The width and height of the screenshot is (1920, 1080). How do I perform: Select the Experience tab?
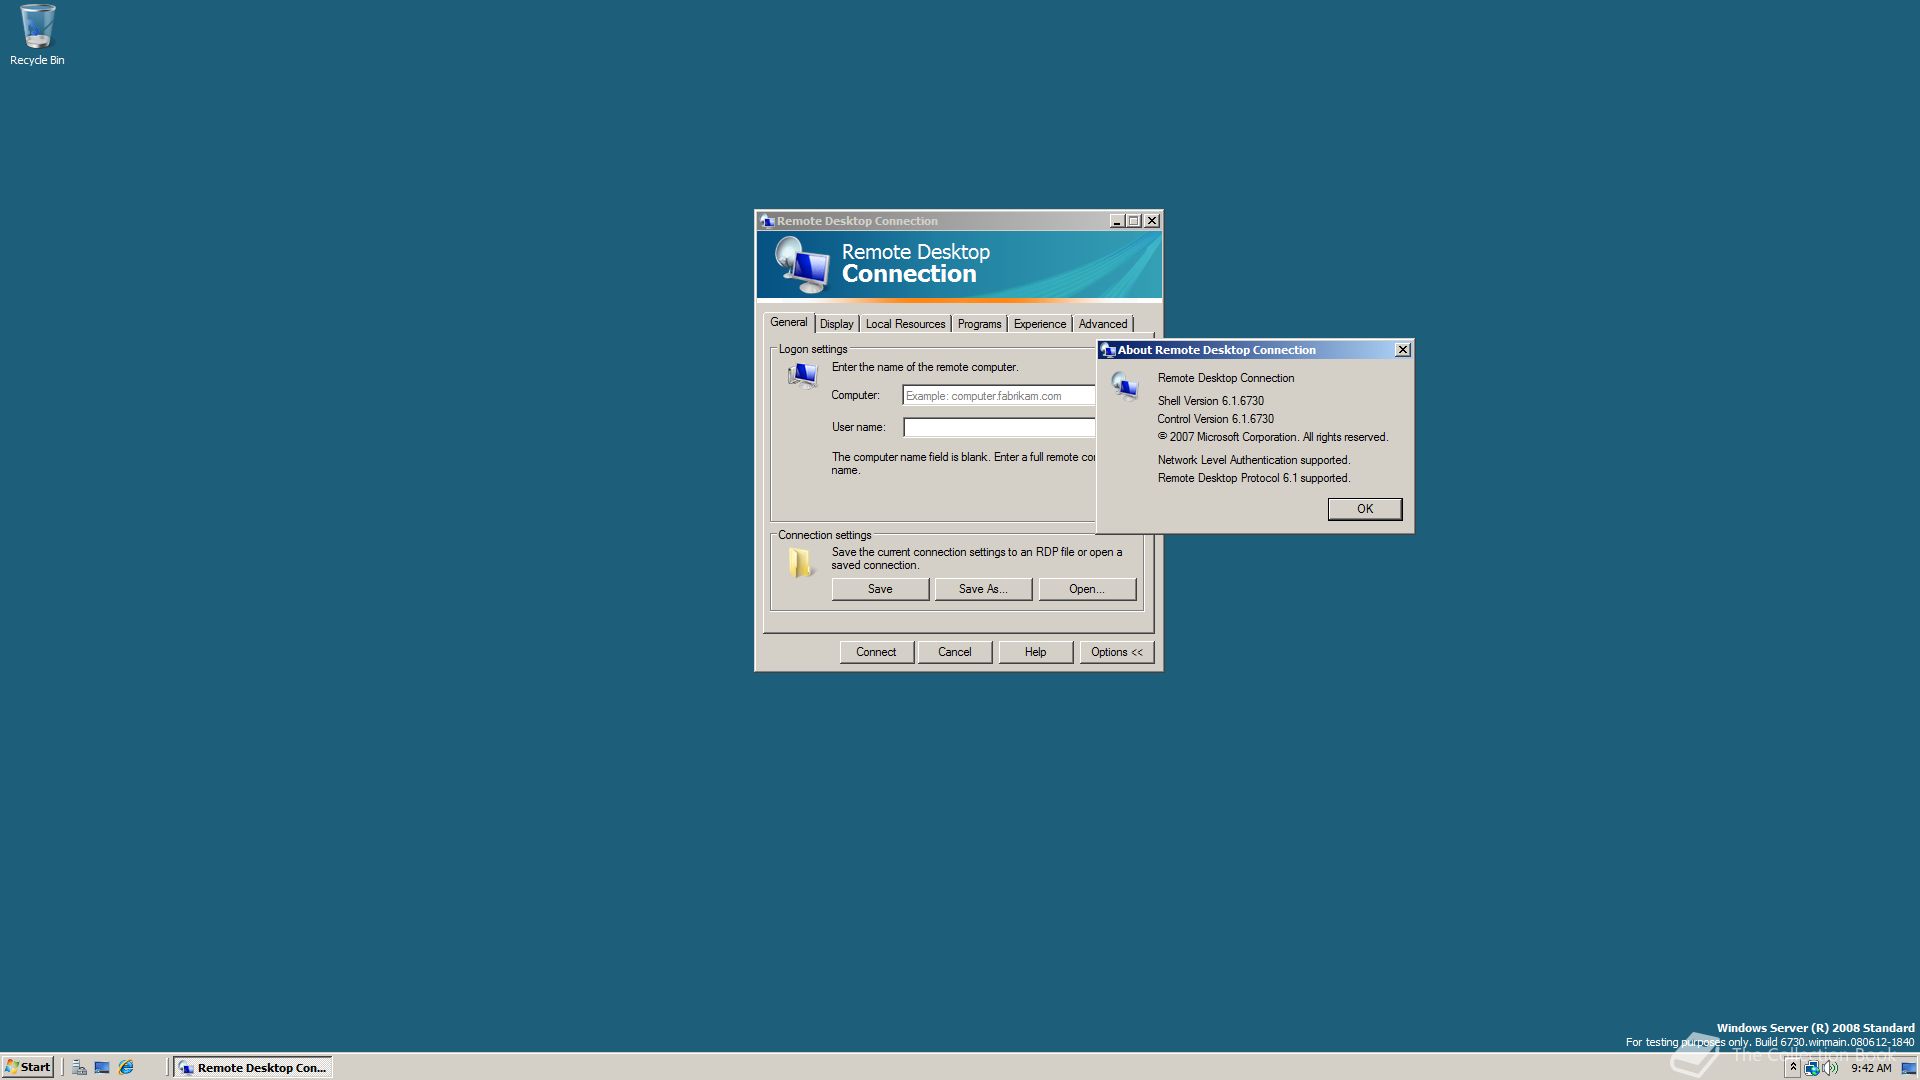1040,324
